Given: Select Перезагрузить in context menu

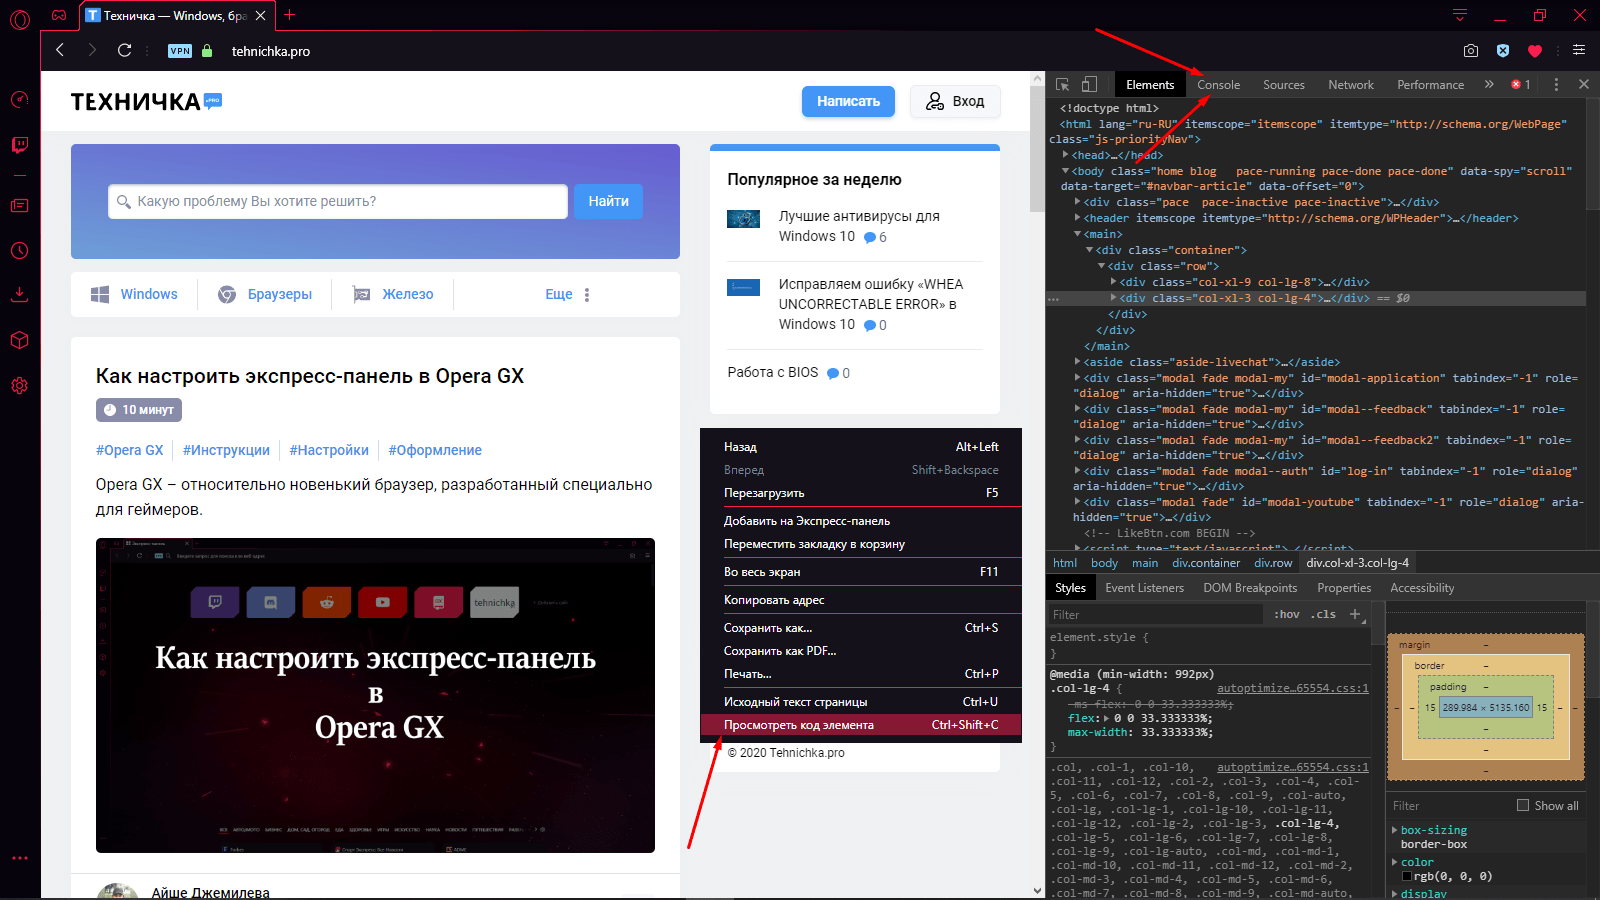Looking at the screenshot, I should [861, 493].
